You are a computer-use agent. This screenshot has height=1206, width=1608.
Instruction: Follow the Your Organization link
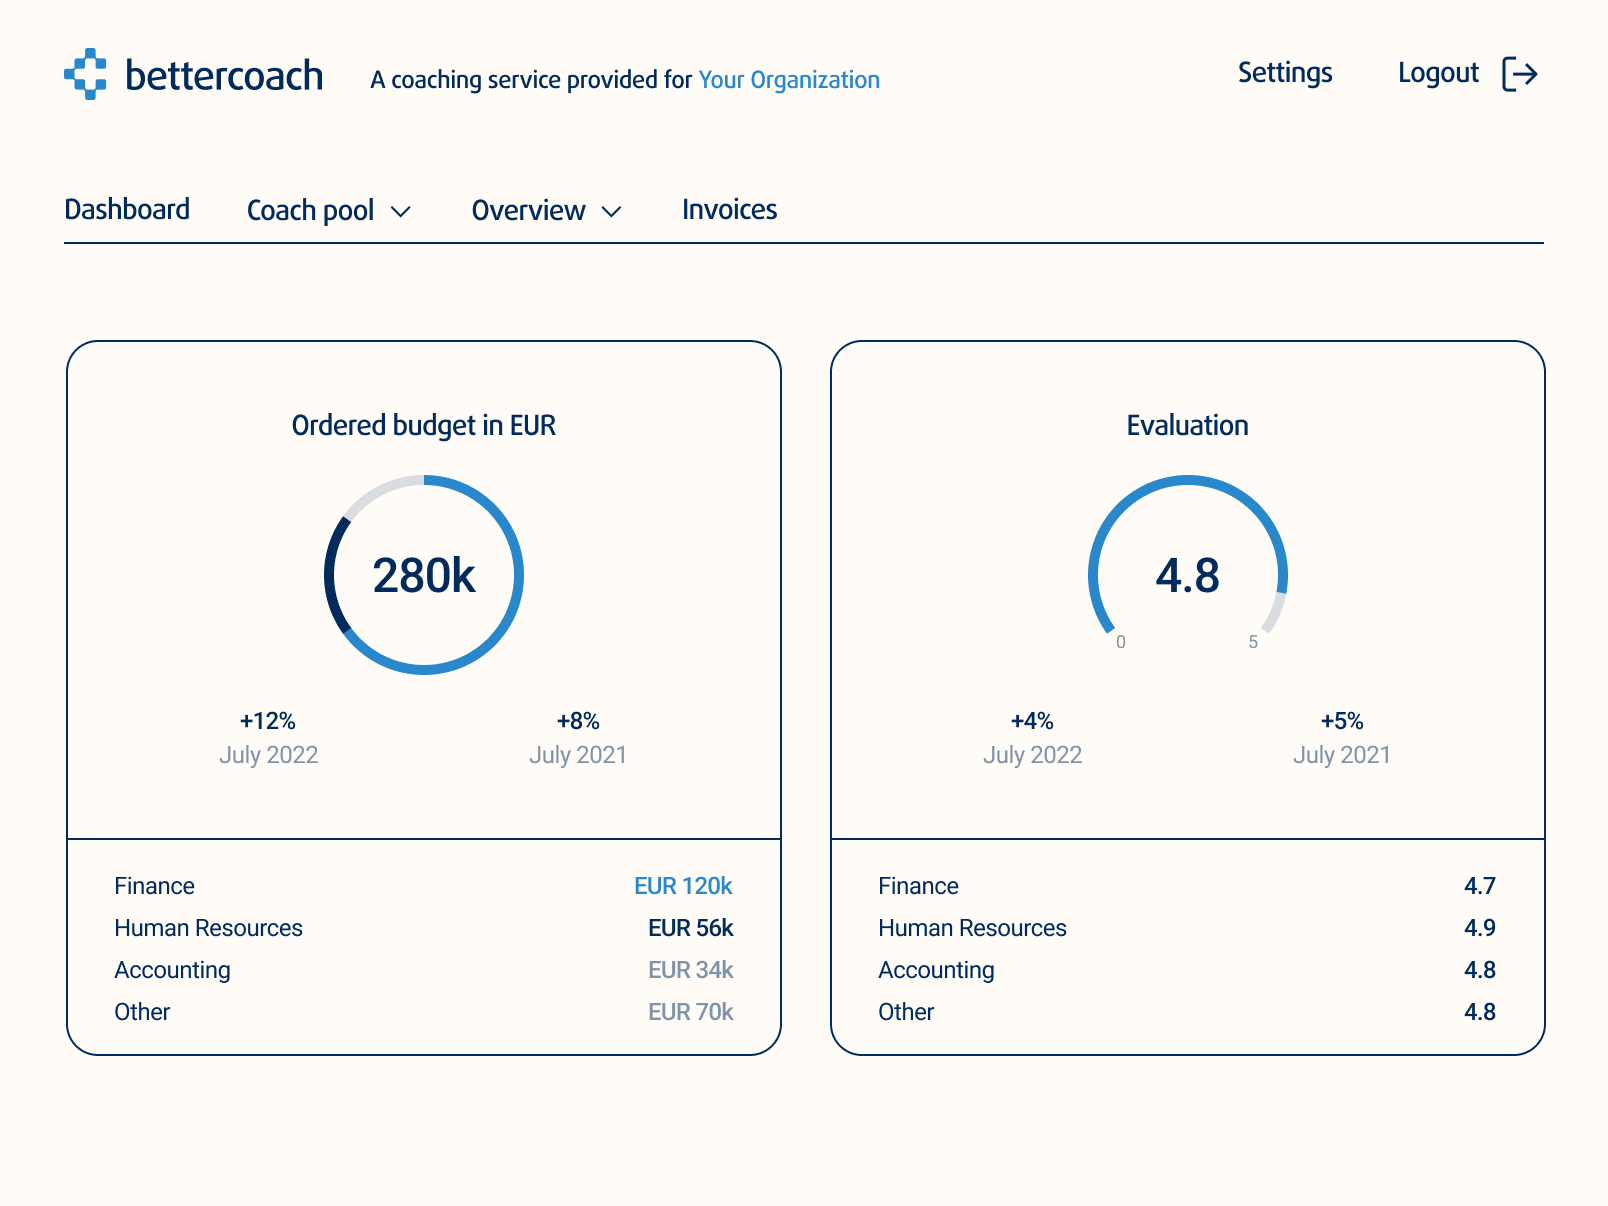point(788,80)
